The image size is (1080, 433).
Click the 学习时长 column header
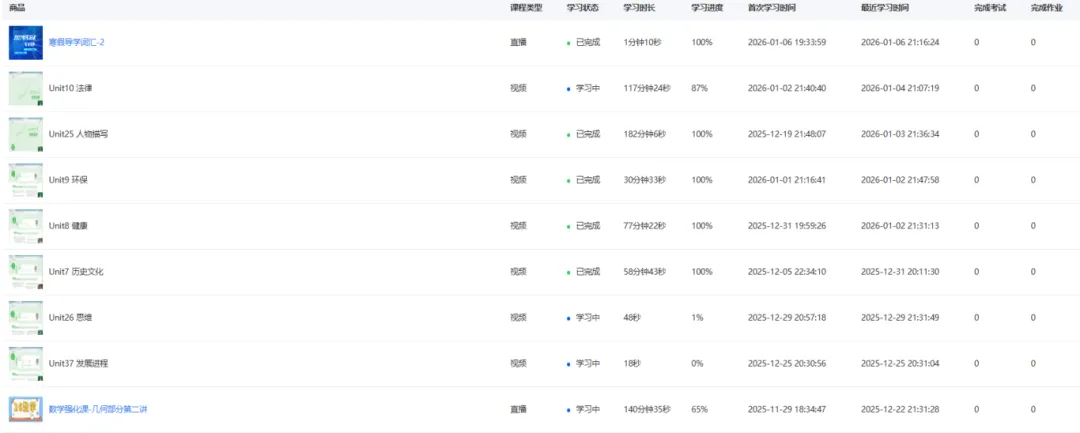tap(640, 8)
